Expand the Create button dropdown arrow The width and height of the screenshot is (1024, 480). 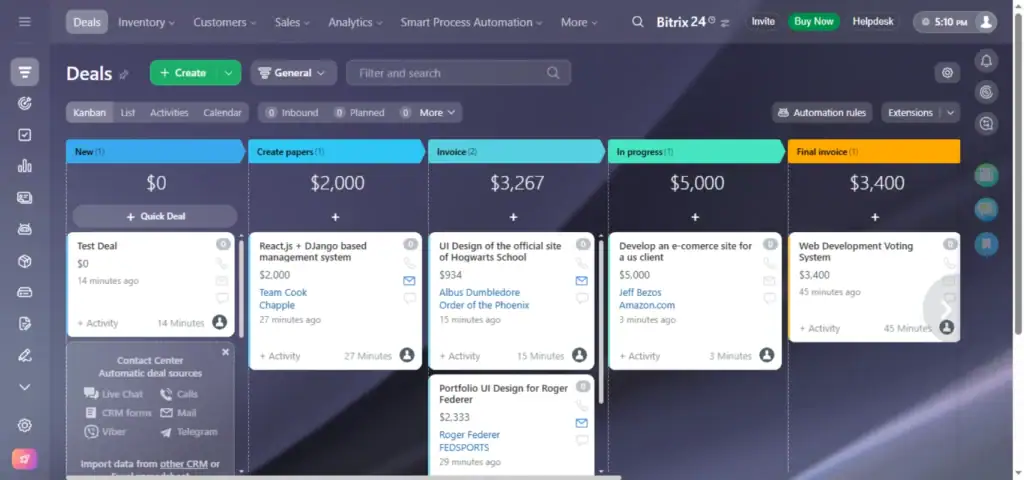point(229,73)
